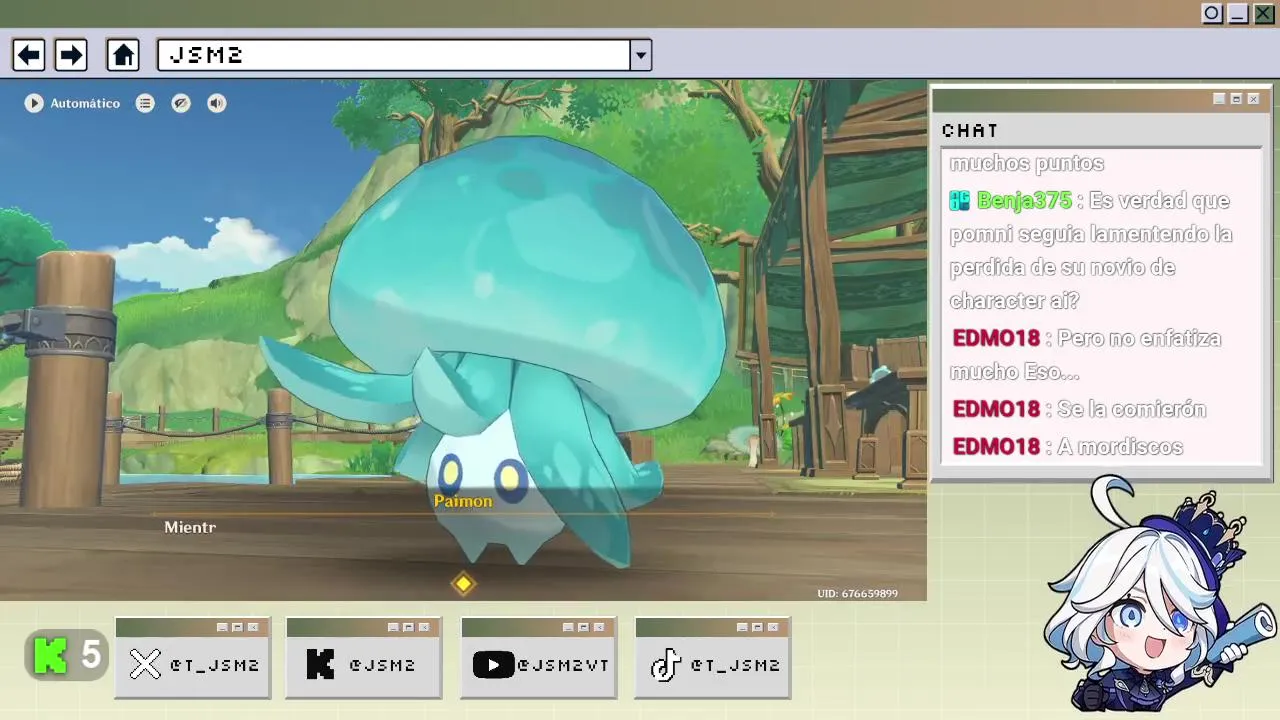The width and height of the screenshot is (1280, 720).
Task: Minimize the YouTube social card
Action: [568, 627]
